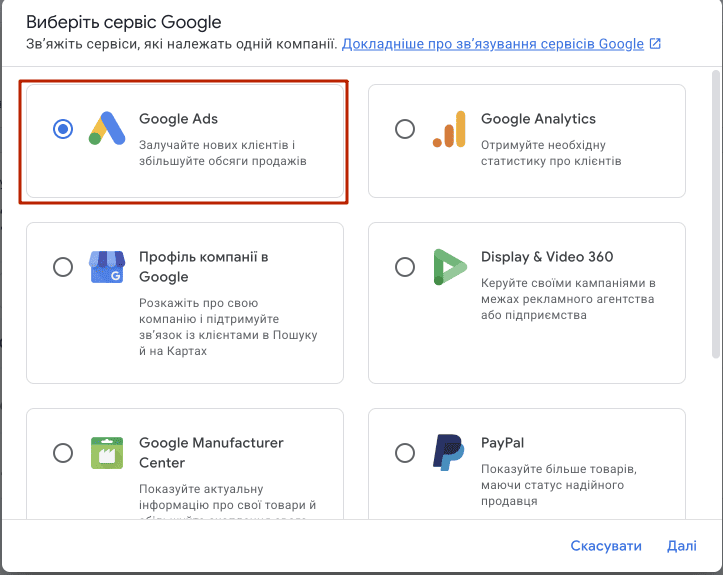Click the Скасувати button

coord(606,546)
